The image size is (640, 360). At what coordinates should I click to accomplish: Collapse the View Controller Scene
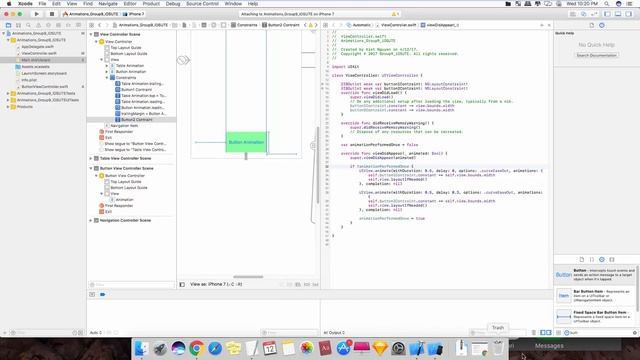point(91,34)
